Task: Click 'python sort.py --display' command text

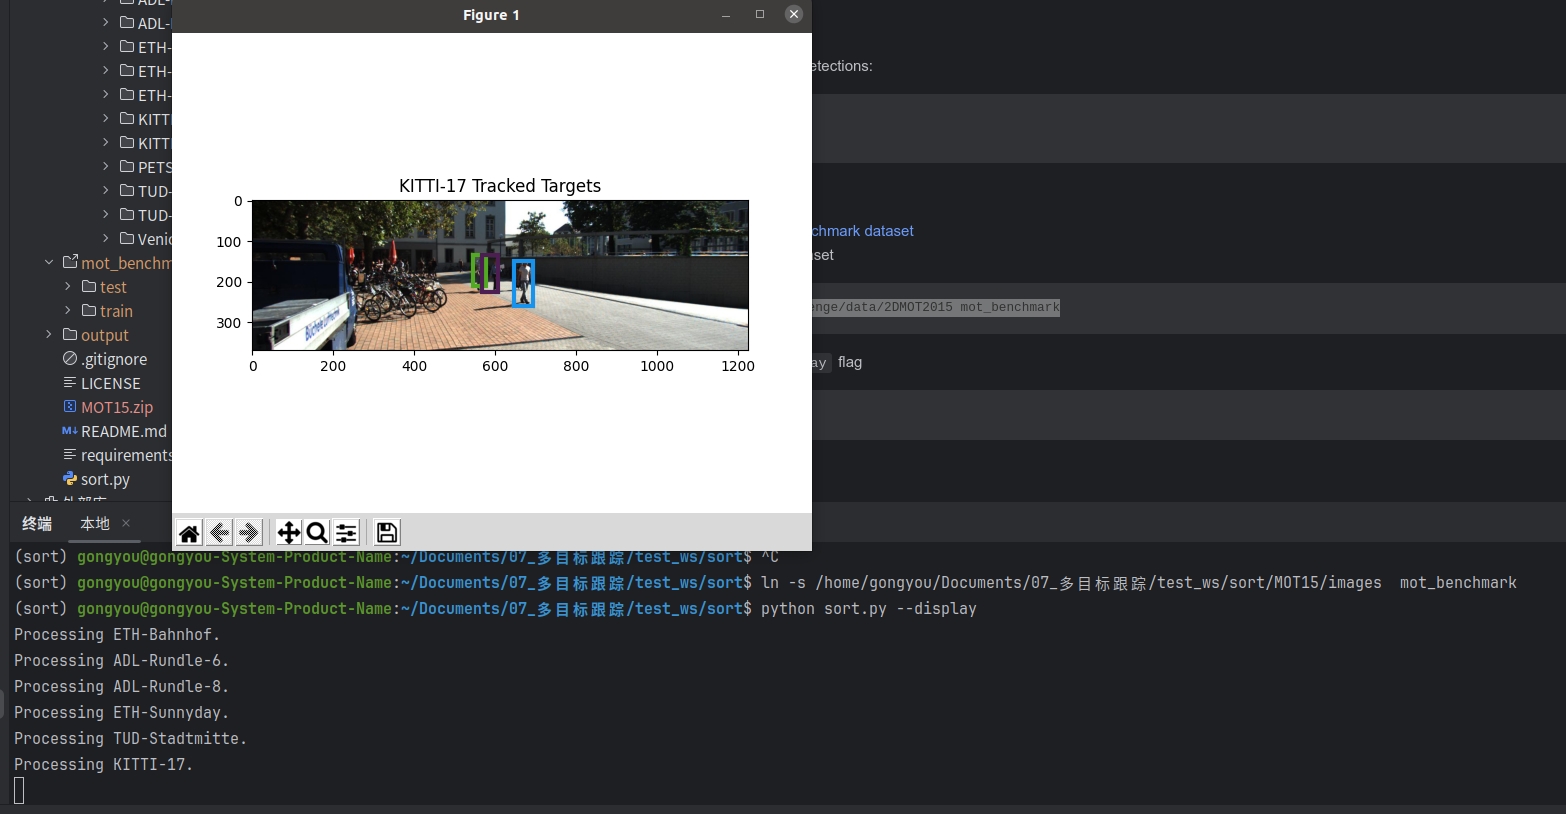Action: click(869, 608)
